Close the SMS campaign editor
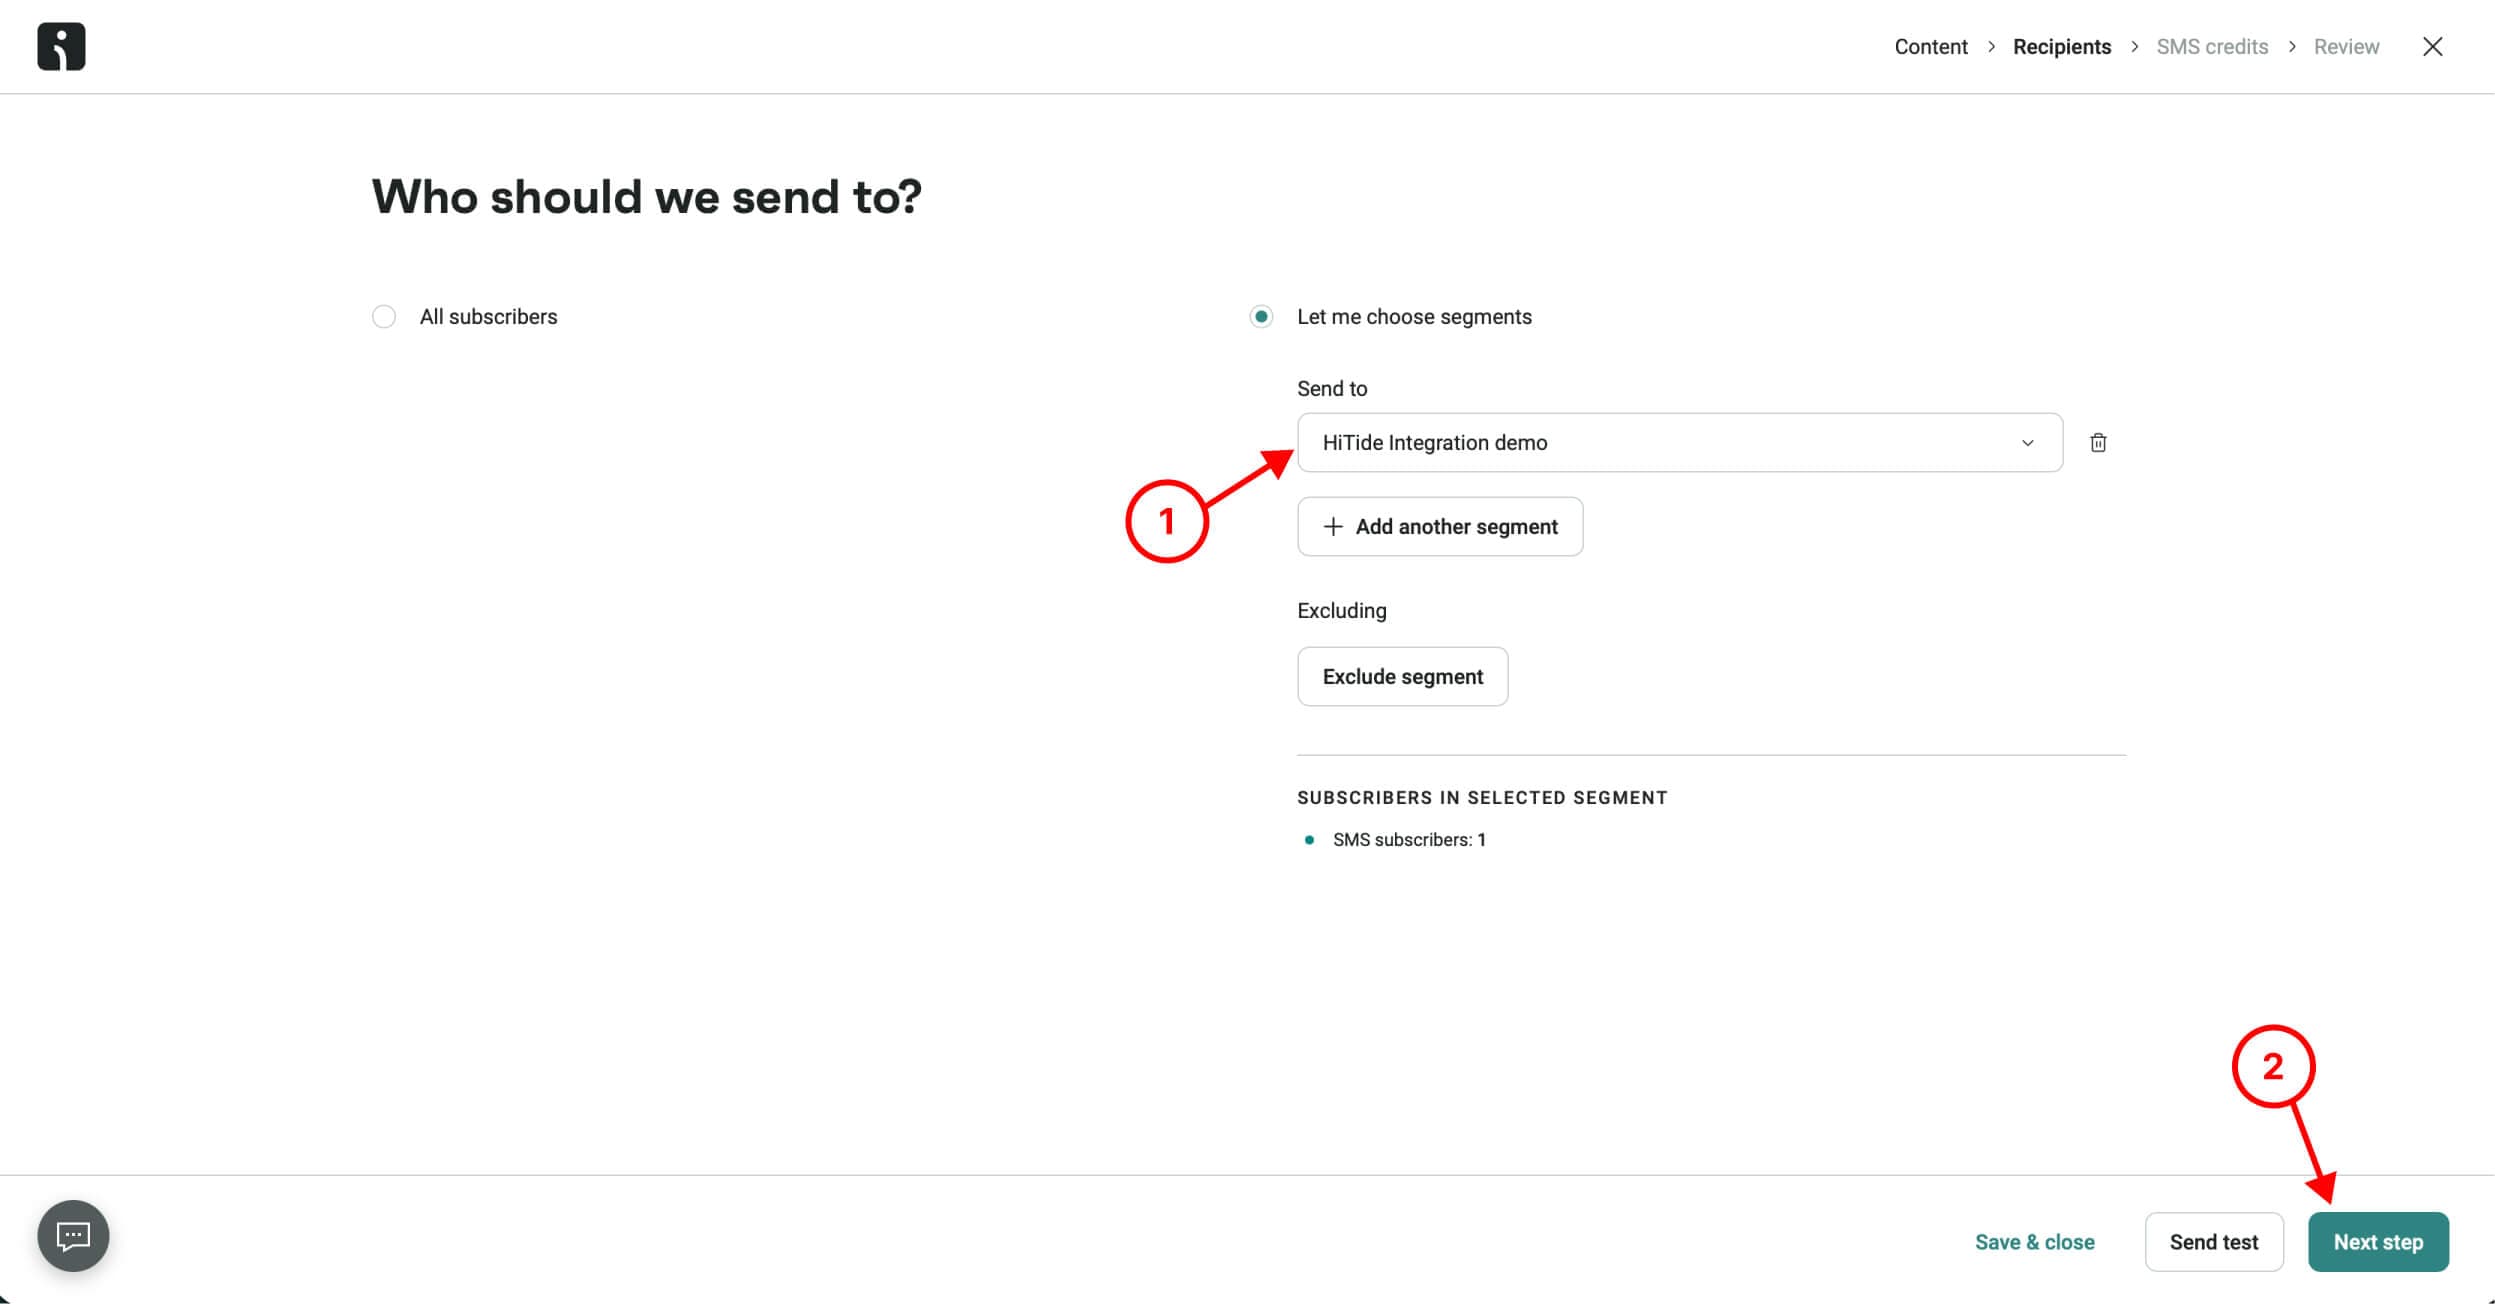This screenshot has height=1304, width=2495. click(2432, 47)
